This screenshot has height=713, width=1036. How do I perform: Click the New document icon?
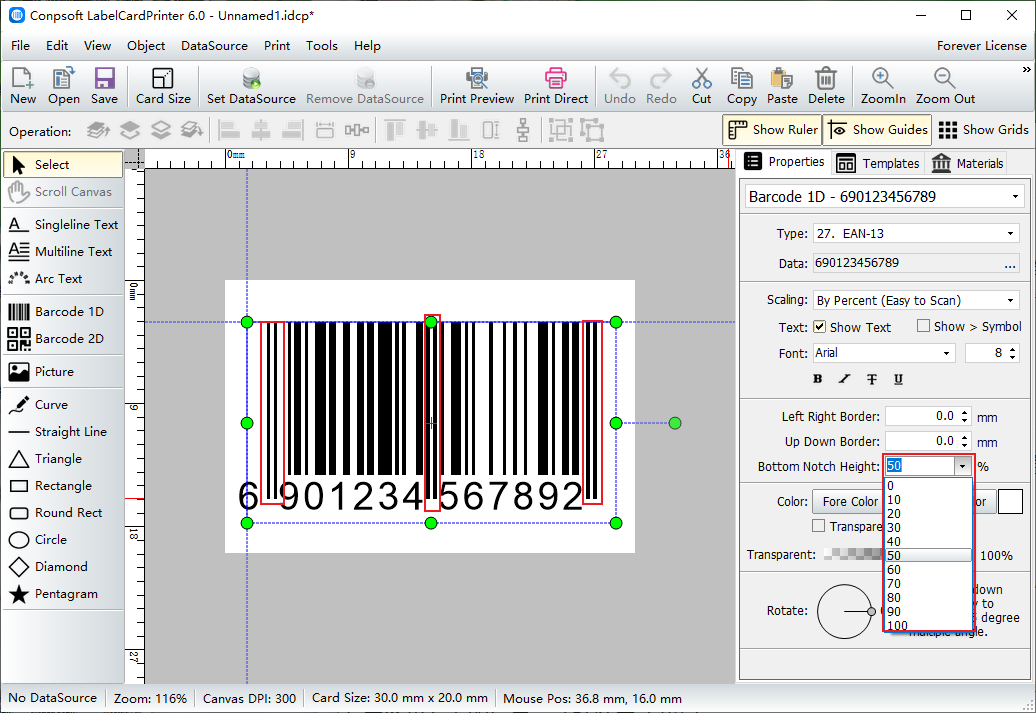[22, 85]
